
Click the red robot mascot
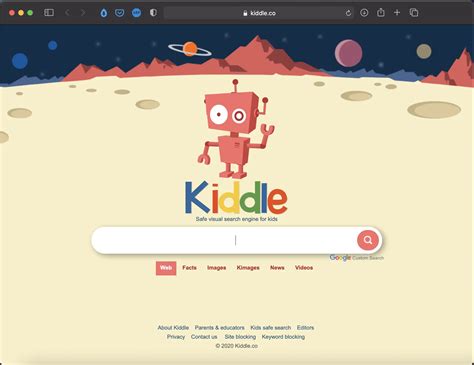pyautogui.click(x=236, y=129)
